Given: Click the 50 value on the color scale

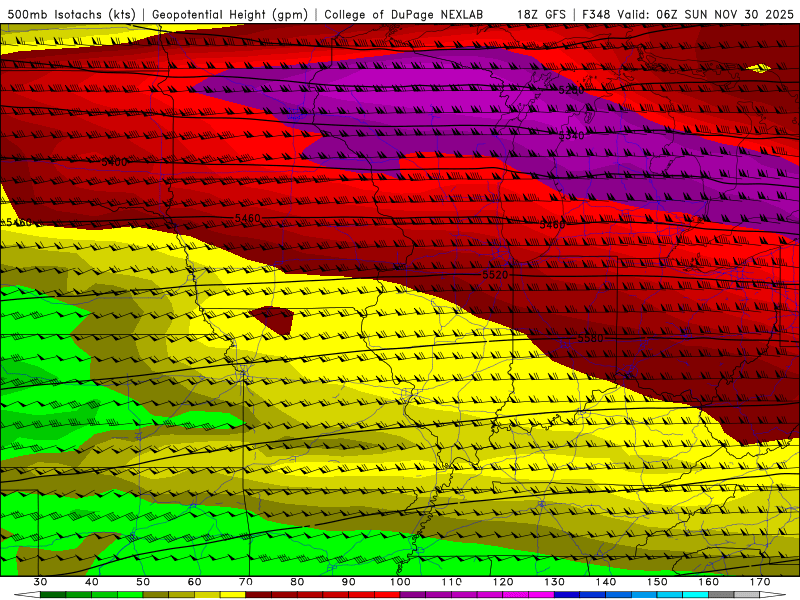Looking at the screenshot, I should point(143,582).
